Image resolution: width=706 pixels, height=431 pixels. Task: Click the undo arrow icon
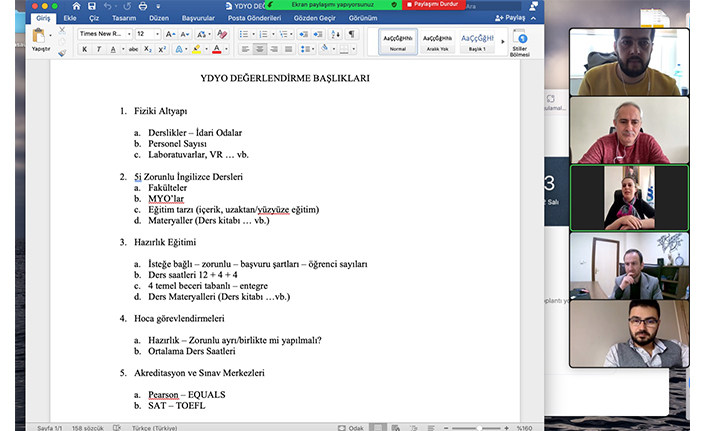click(104, 6)
